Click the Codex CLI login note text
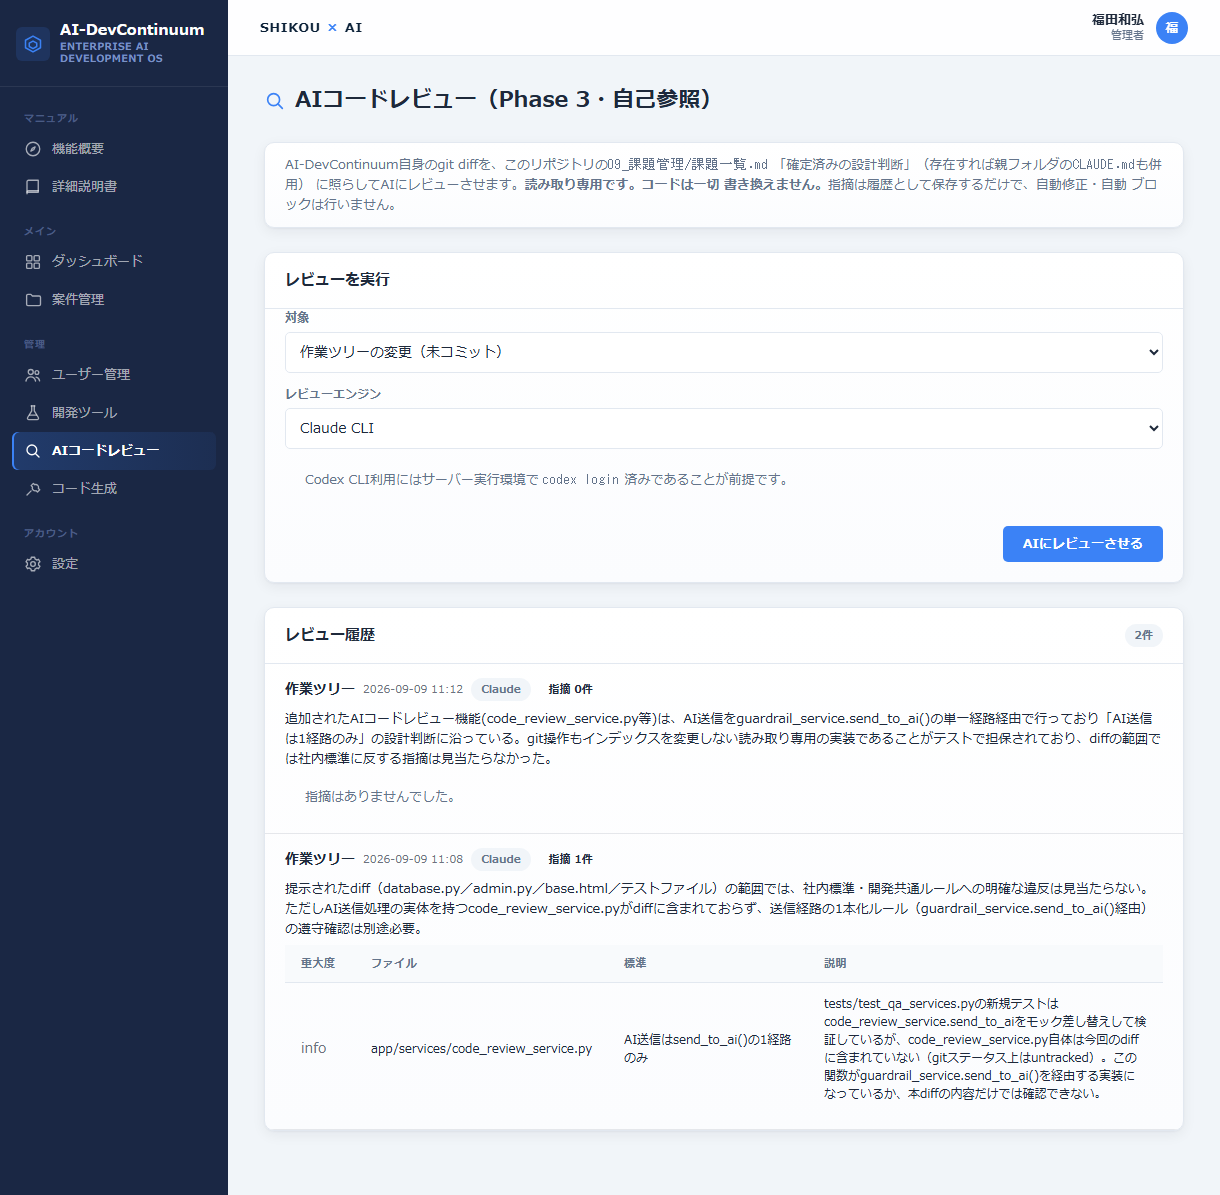This screenshot has height=1195, width=1220. 548,480
